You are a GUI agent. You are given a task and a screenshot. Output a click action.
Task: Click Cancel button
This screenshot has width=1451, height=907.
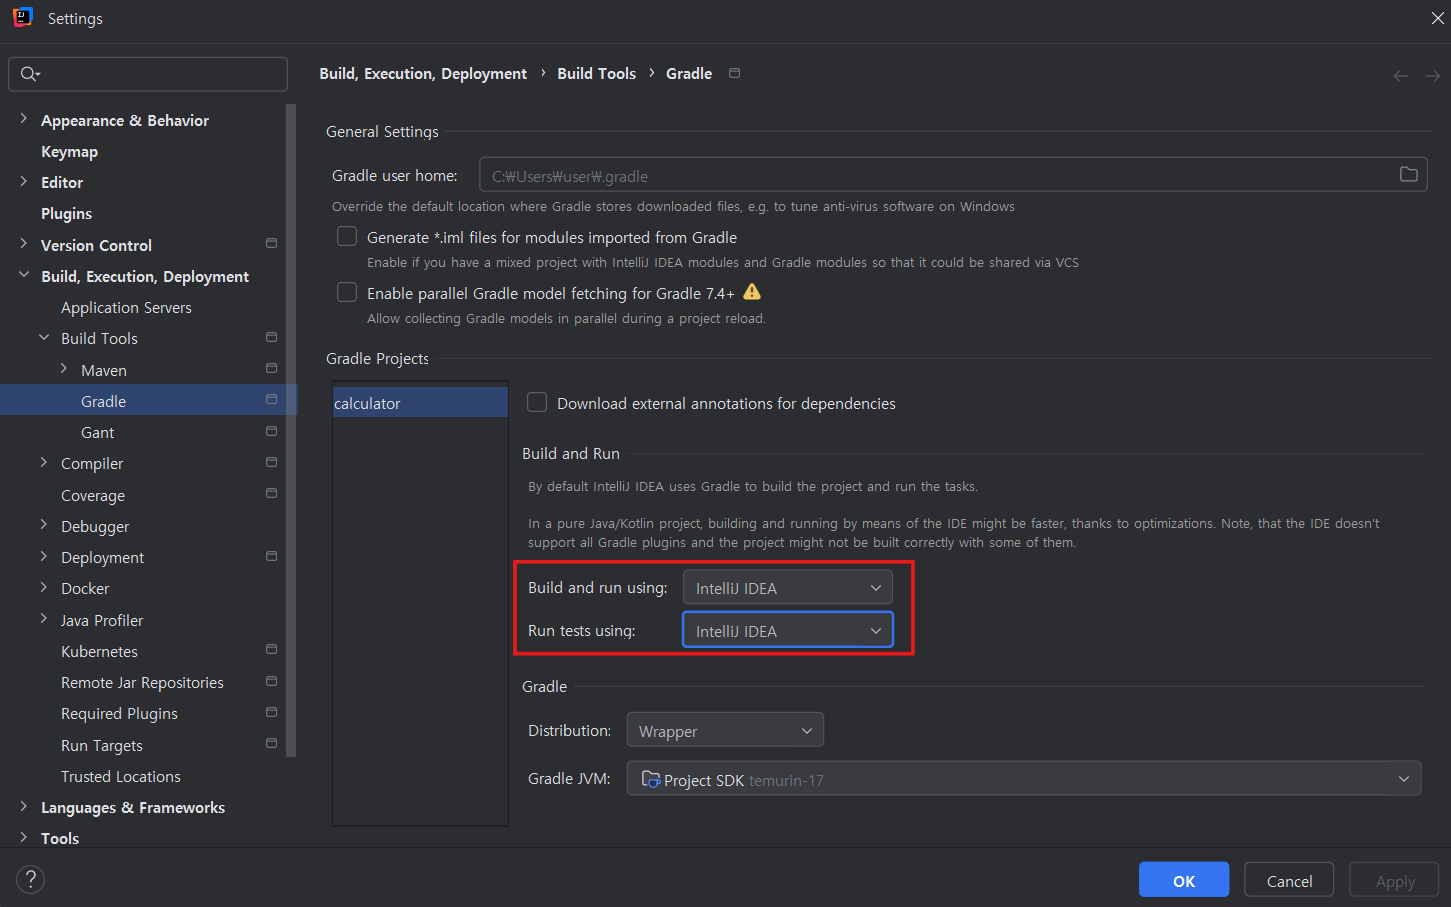(x=1289, y=879)
